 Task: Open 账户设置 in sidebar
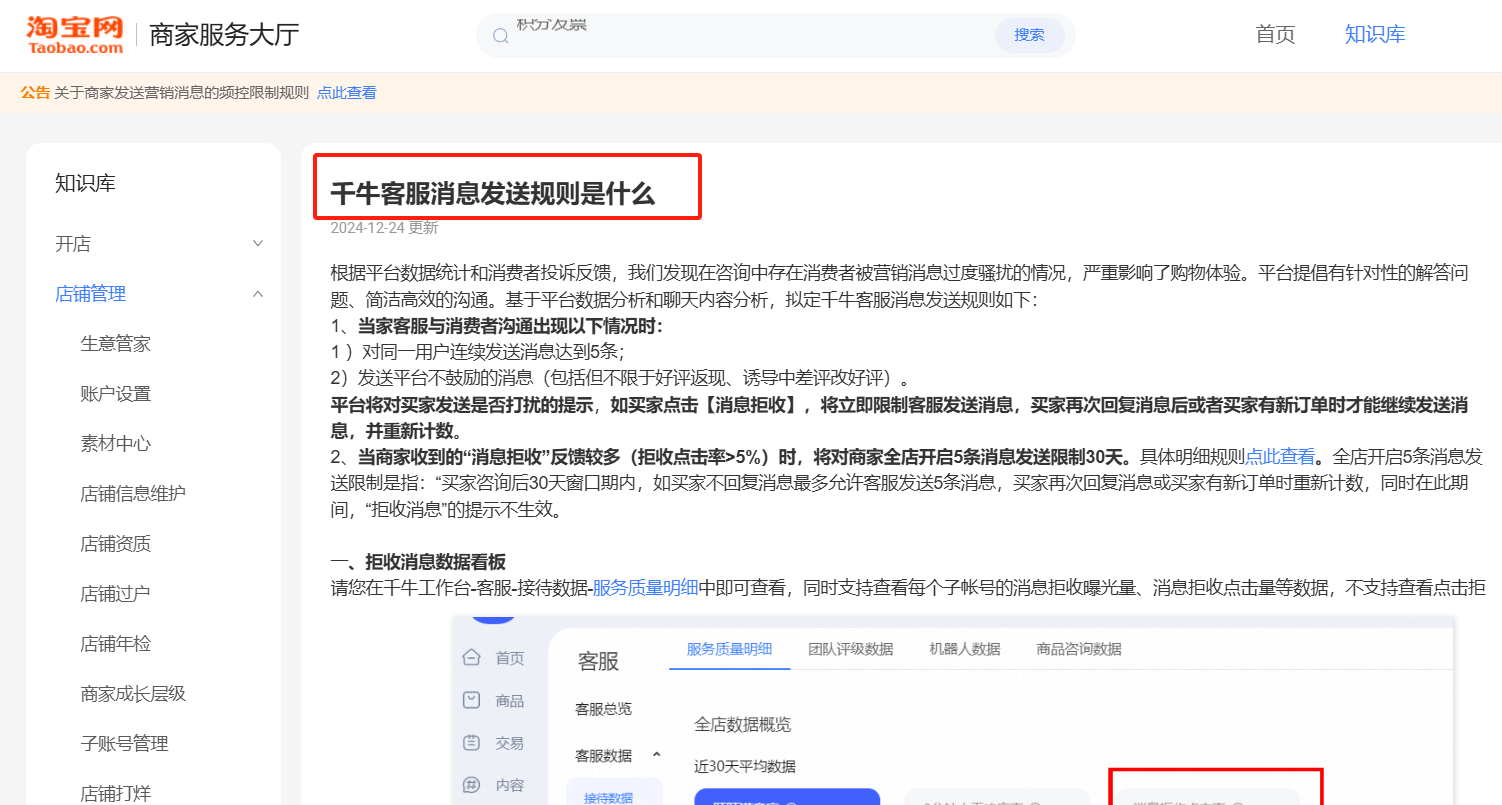tap(116, 394)
